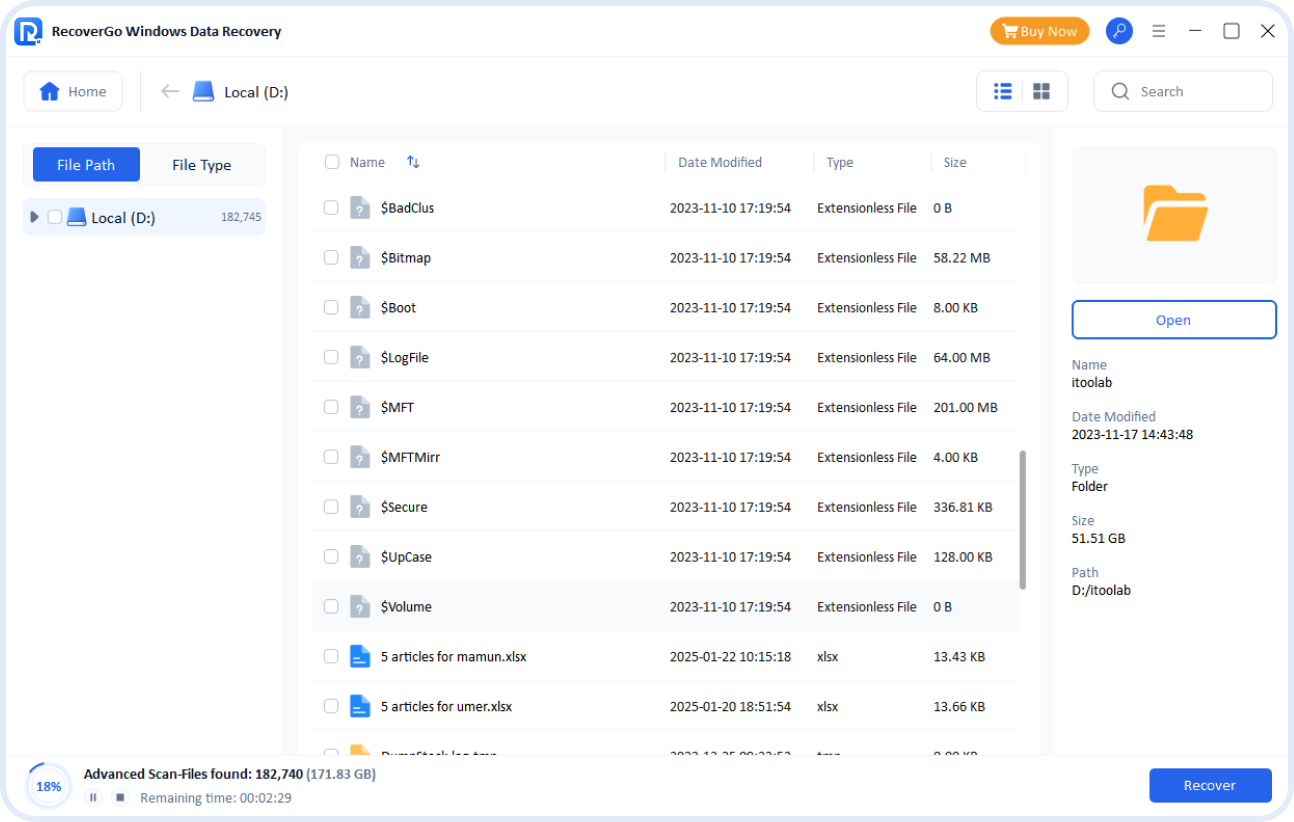
Task: Switch to the File Type tab
Action: point(201,165)
